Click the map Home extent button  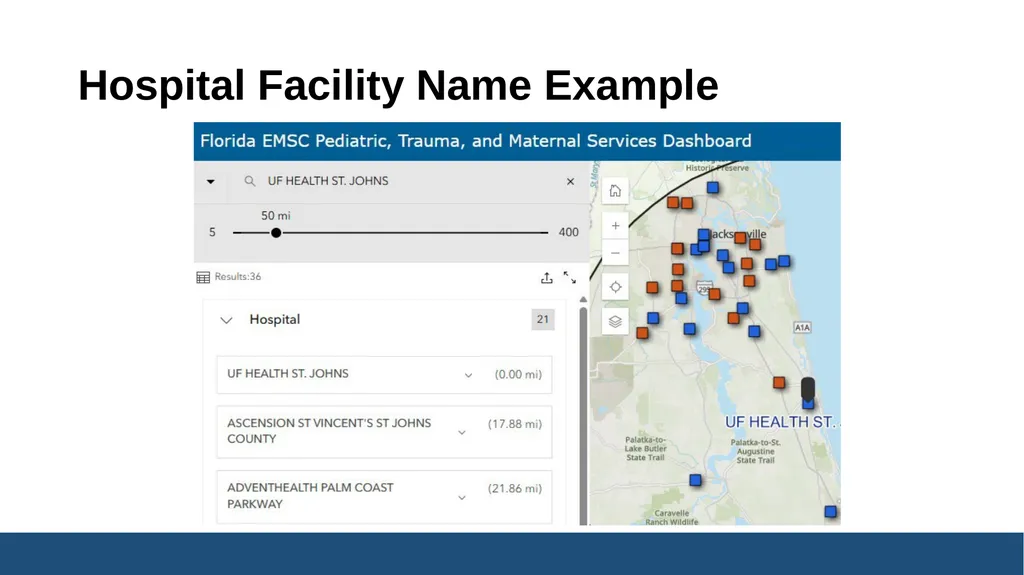tap(615, 191)
